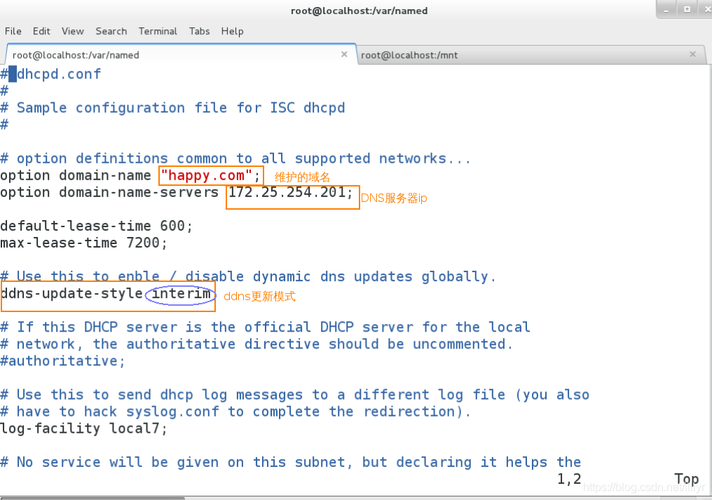Click the No service will be given comment
Screen dimensions: 712x500
[291, 462]
